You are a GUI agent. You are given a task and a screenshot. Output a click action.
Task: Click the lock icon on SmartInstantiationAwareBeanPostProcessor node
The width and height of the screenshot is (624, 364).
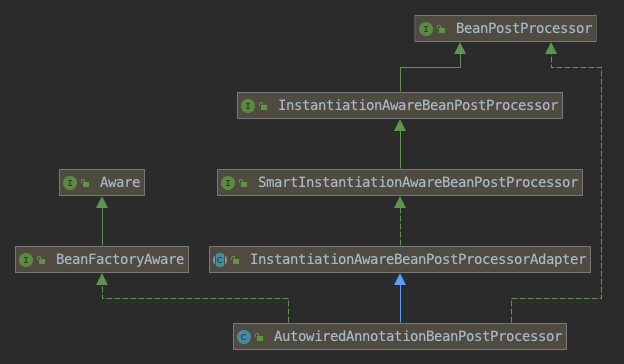tap(243, 183)
